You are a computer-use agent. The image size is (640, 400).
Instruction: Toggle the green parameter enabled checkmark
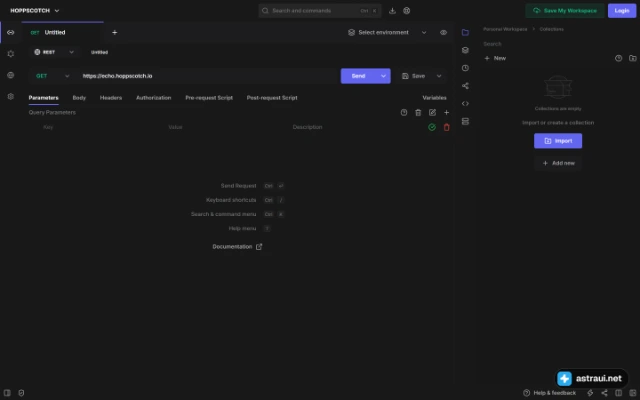point(432,127)
